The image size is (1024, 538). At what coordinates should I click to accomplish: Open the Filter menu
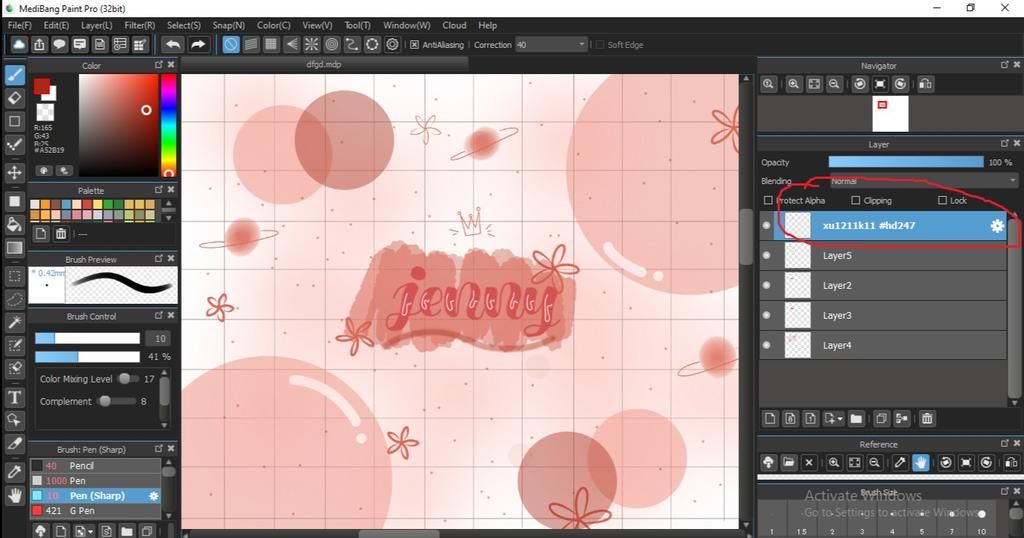pyautogui.click(x=140, y=25)
